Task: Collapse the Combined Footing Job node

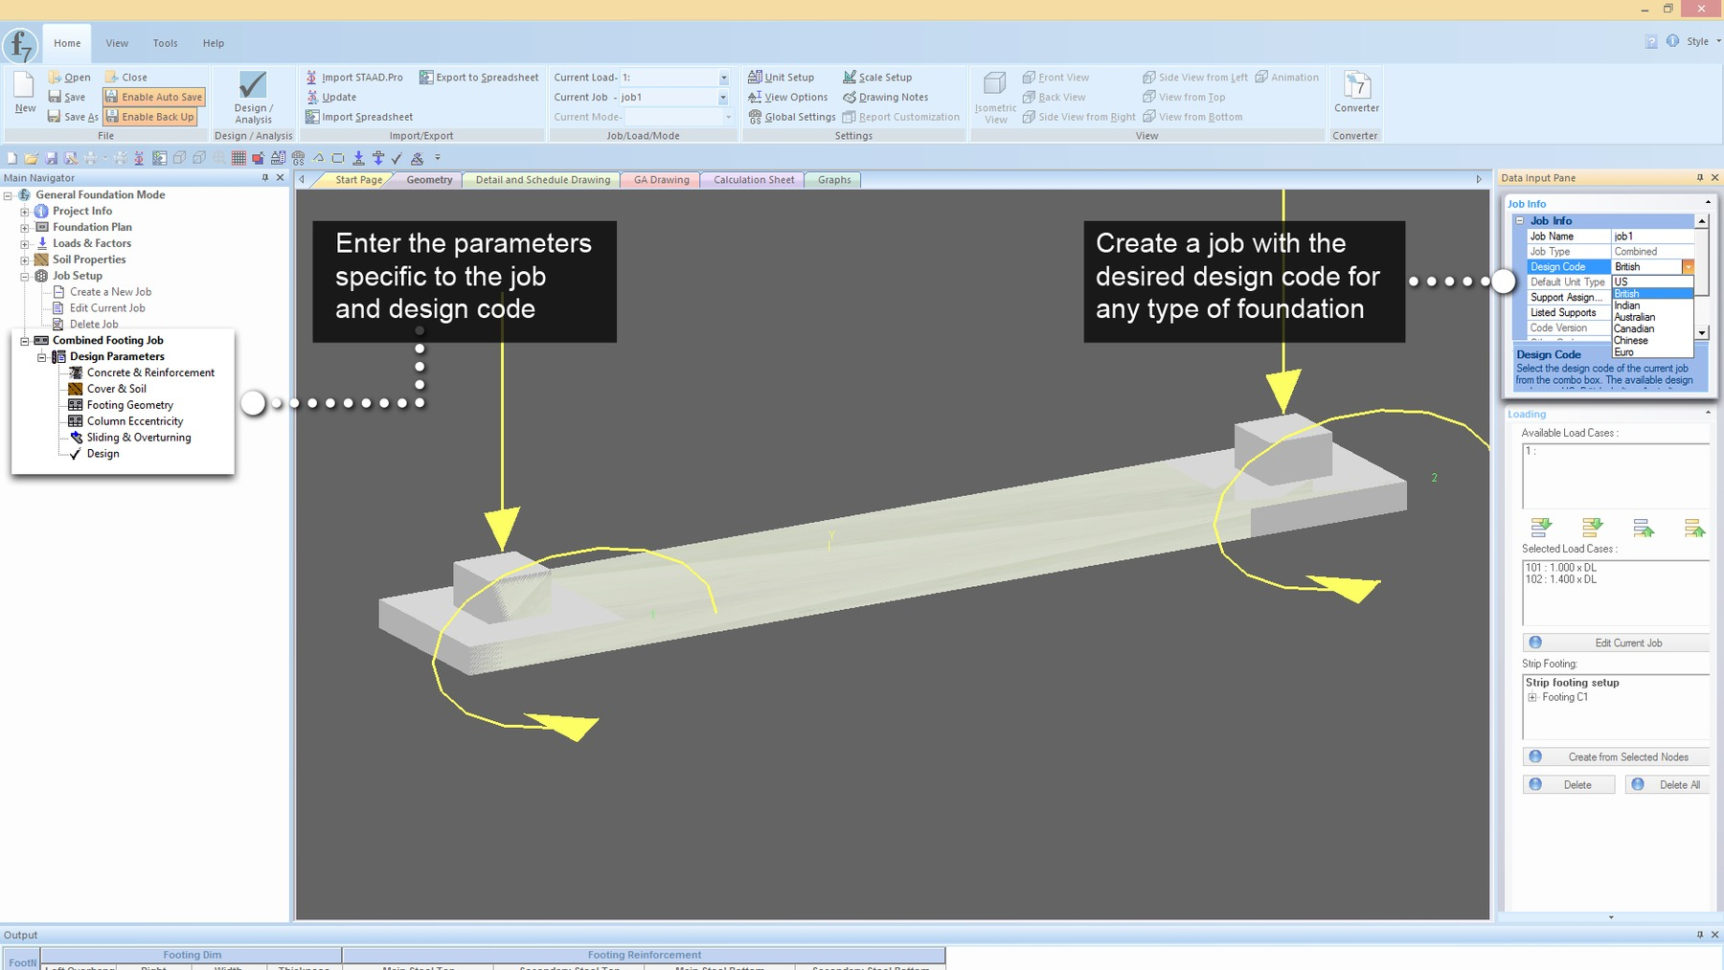Action: coord(25,341)
